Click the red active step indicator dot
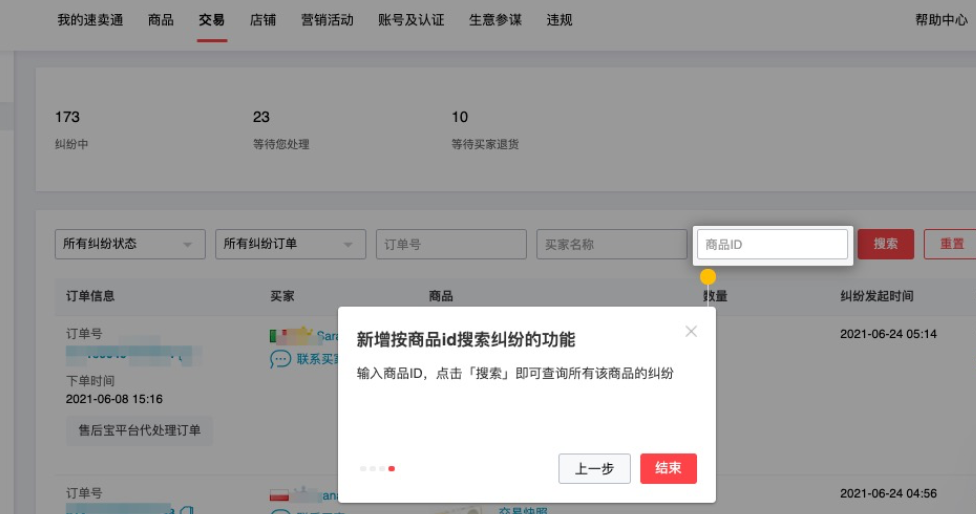Image resolution: width=976 pixels, height=514 pixels. coord(392,469)
